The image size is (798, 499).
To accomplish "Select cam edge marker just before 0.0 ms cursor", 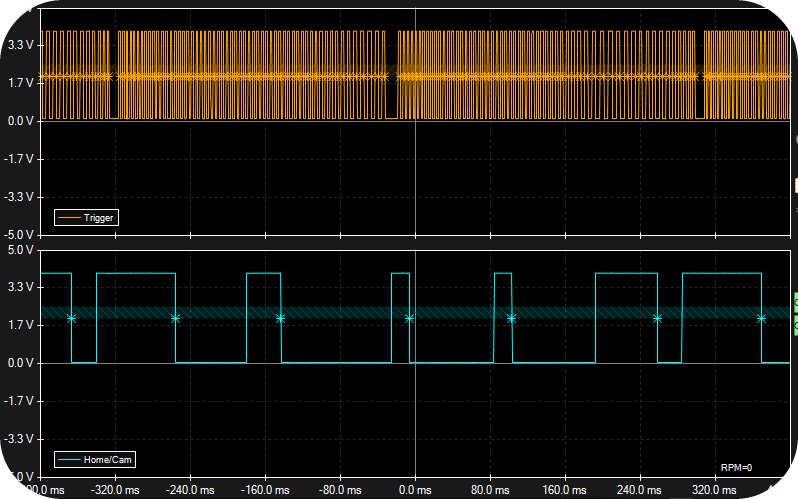I will 409,319.
